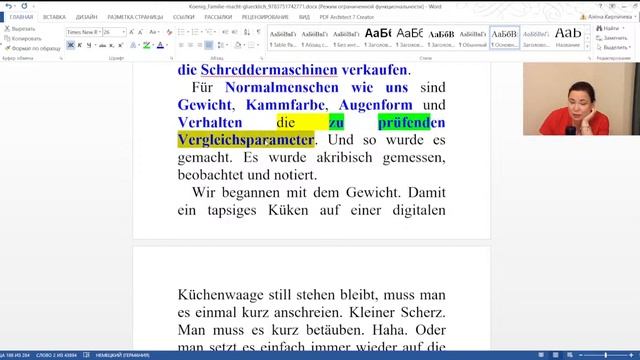The image size is (640, 360).
Task: Click Найти (Find) in editing group
Action: point(610,28)
